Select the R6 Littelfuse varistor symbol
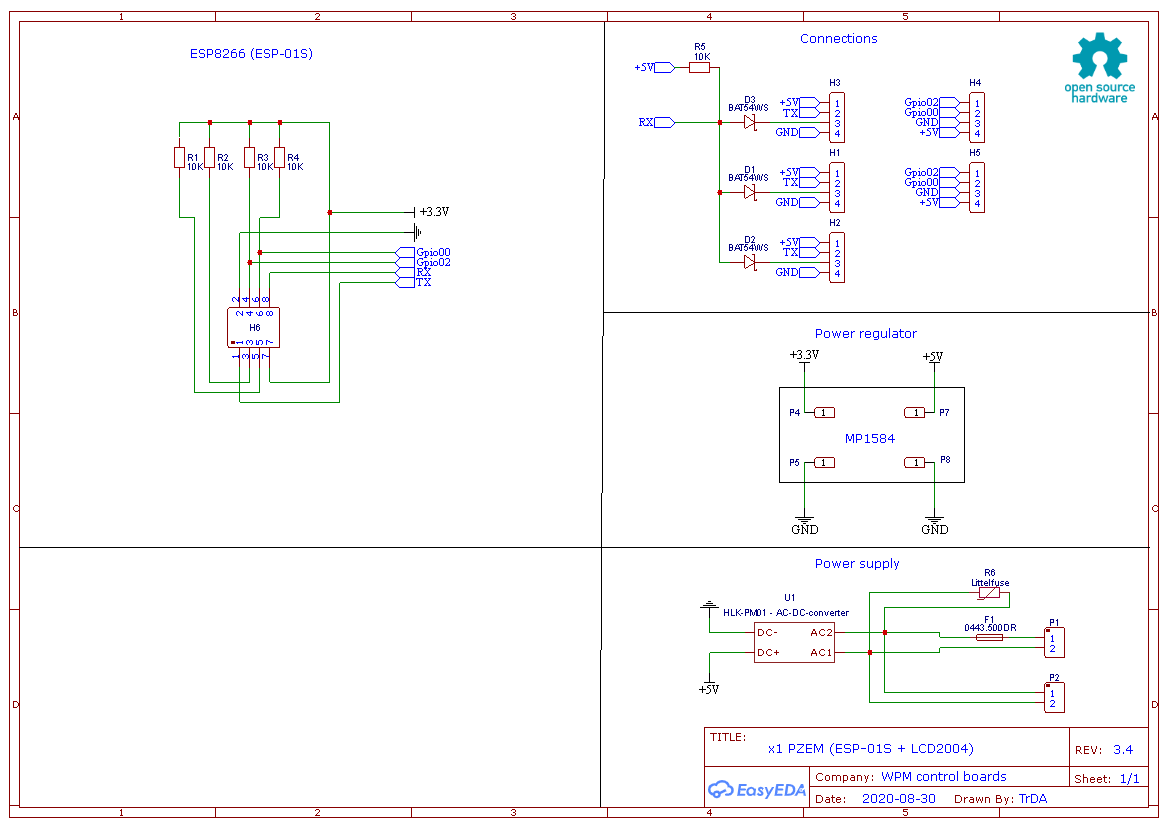 tap(989, 593)
